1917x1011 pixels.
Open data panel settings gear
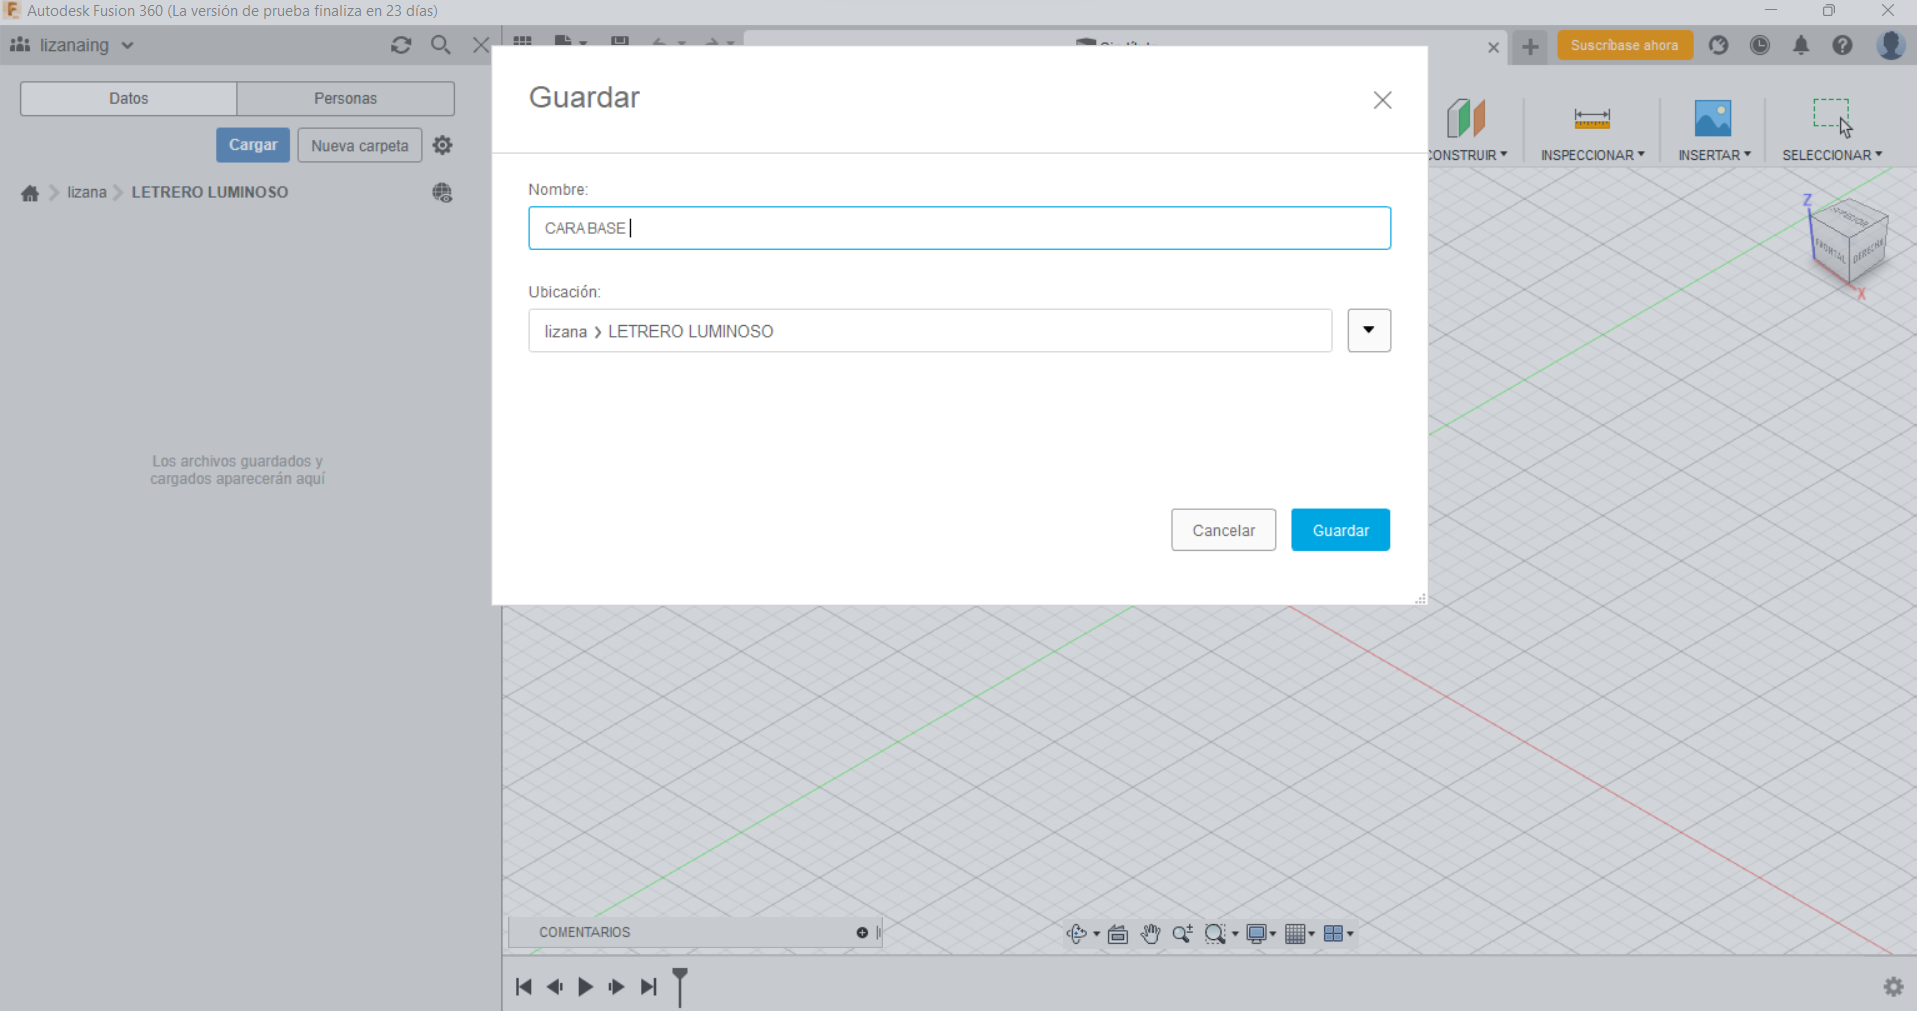[443, 145]
